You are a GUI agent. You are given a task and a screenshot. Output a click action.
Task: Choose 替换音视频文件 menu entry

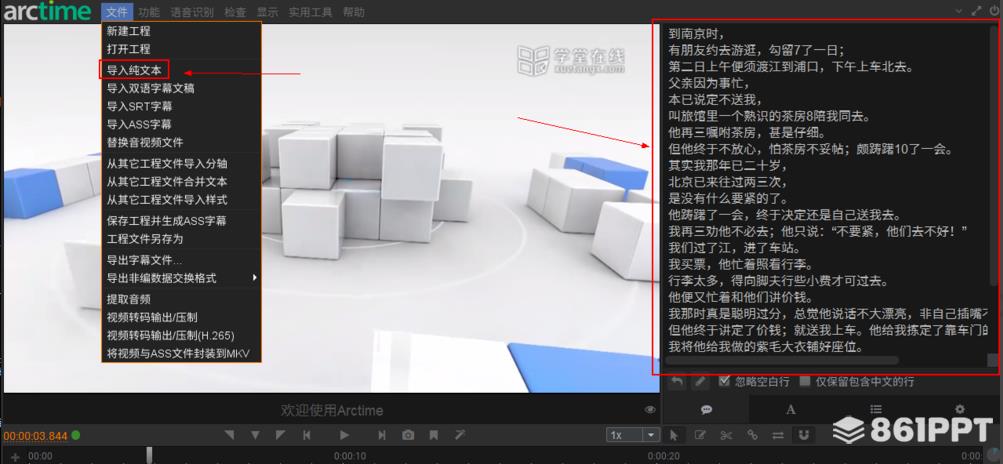pyautogui.click(x=181, y=142)
